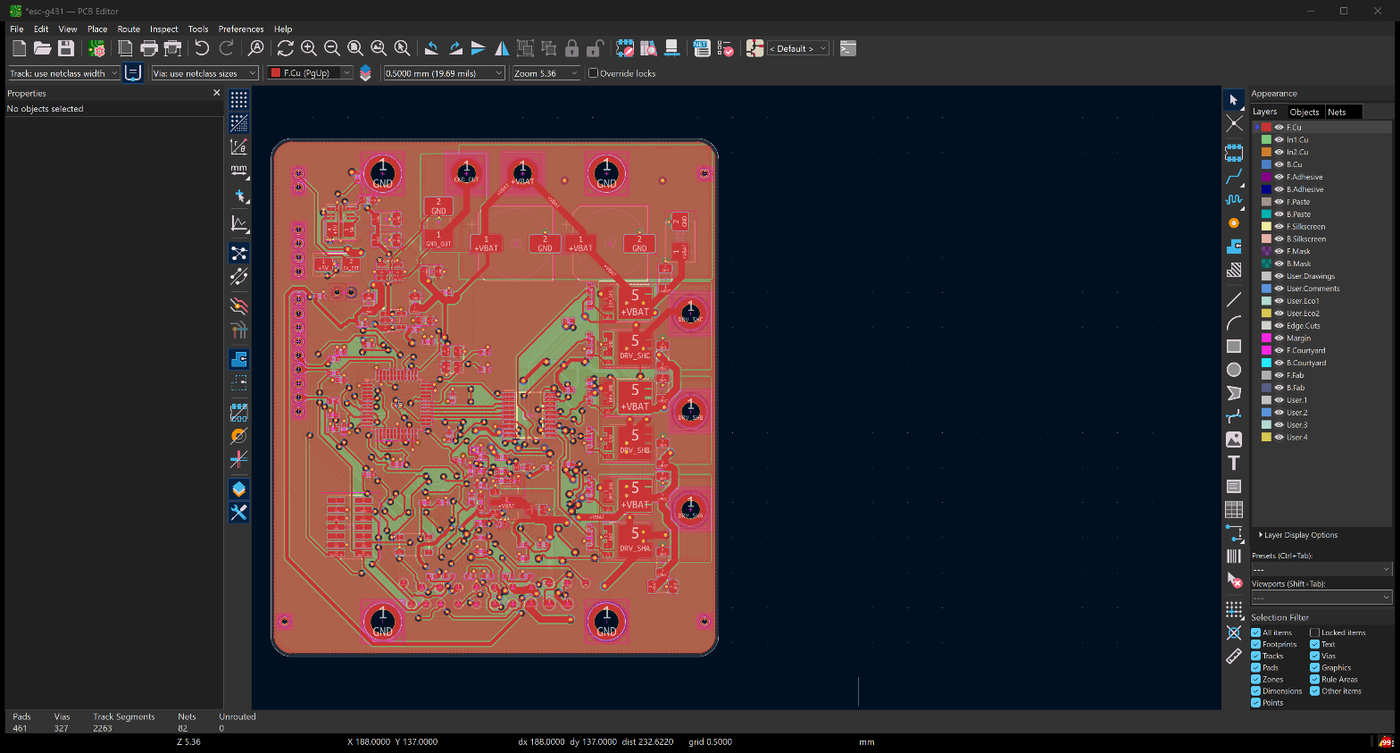Select the Add Table tool

pyautogui.click(x=1234, y=510)
